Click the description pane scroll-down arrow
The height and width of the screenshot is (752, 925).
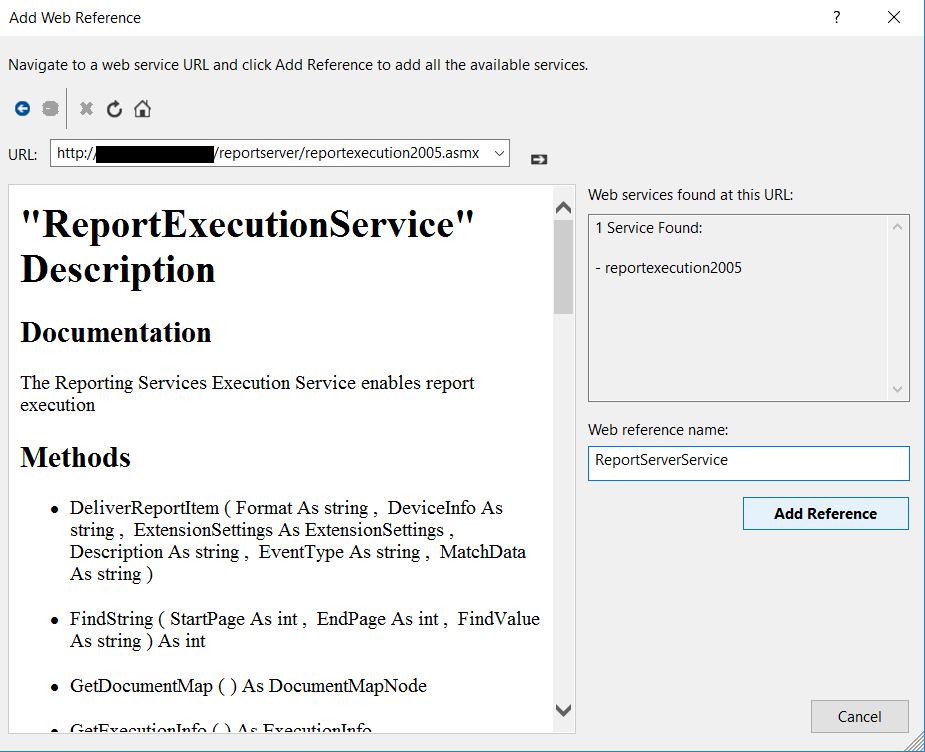click(x=563, y=712)
